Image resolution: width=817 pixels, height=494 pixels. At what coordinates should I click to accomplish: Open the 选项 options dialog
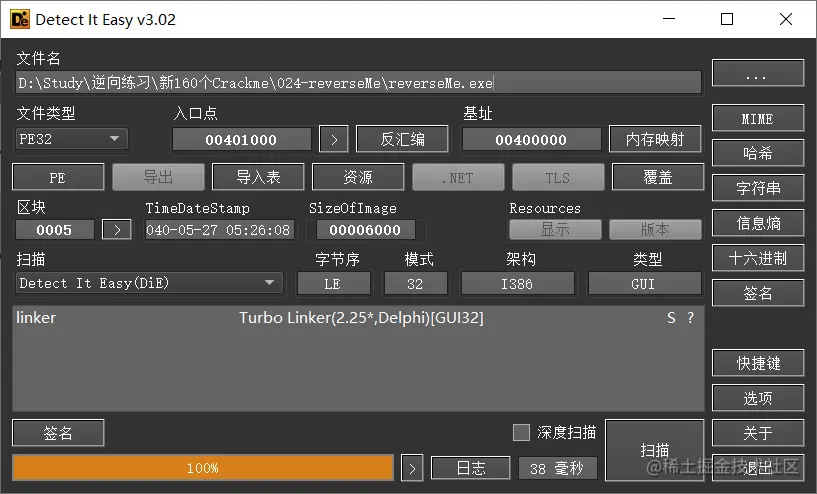coord(758,398)
